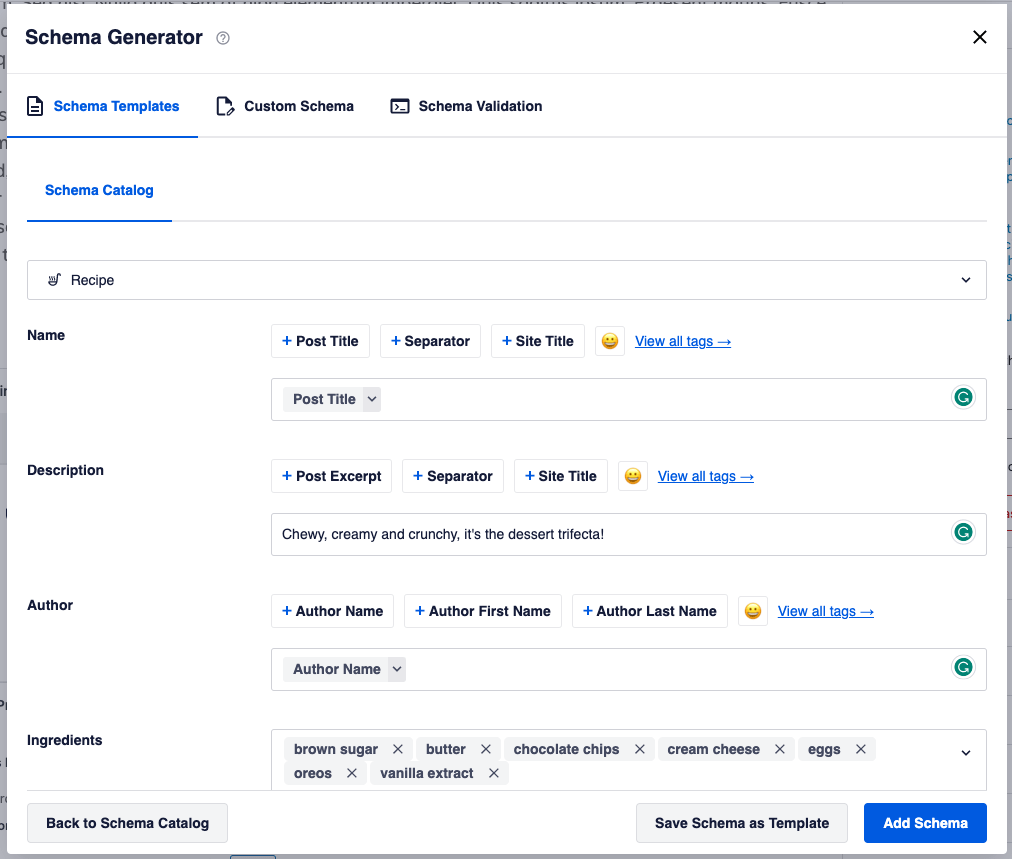
Task: Click Grammarly icon in Author field
Action: coord(963,667)
